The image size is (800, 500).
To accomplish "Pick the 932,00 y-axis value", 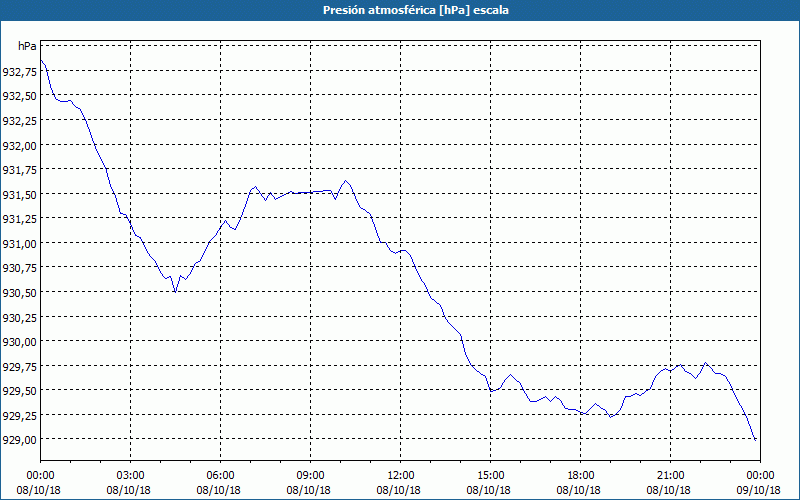I will (19, 145).
